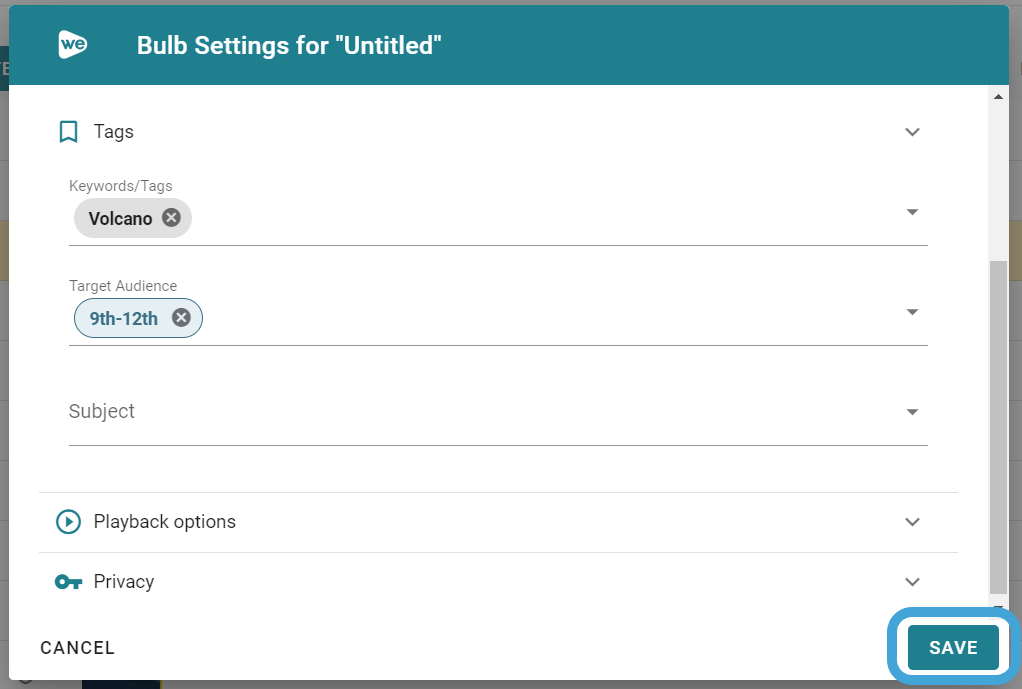This screenshot has height=689, width=1022.
Task: Click the Privacy key icon
Action: click(68, 581)
